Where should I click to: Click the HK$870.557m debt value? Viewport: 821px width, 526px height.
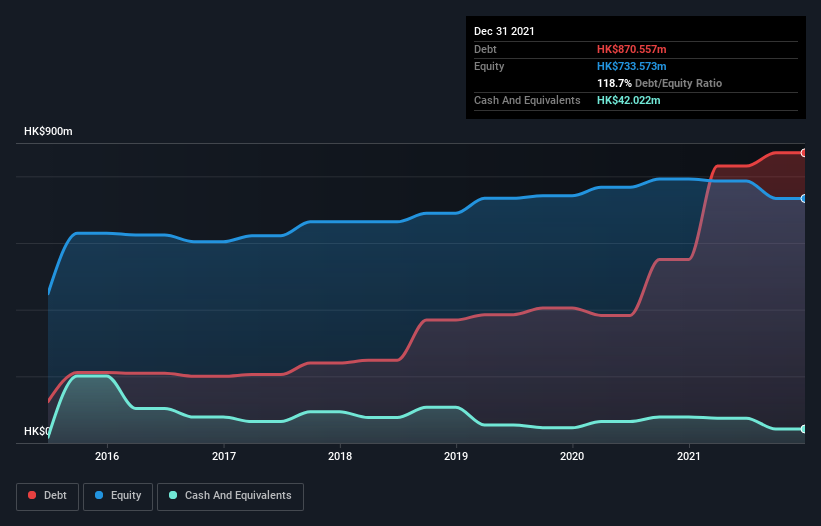tap(631, 49)
